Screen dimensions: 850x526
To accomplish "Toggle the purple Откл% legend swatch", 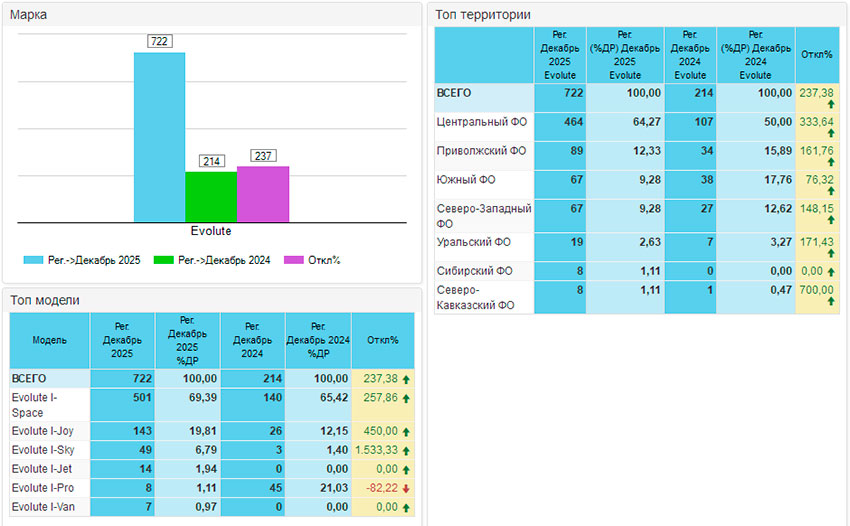I will click(x=293, y=260).
